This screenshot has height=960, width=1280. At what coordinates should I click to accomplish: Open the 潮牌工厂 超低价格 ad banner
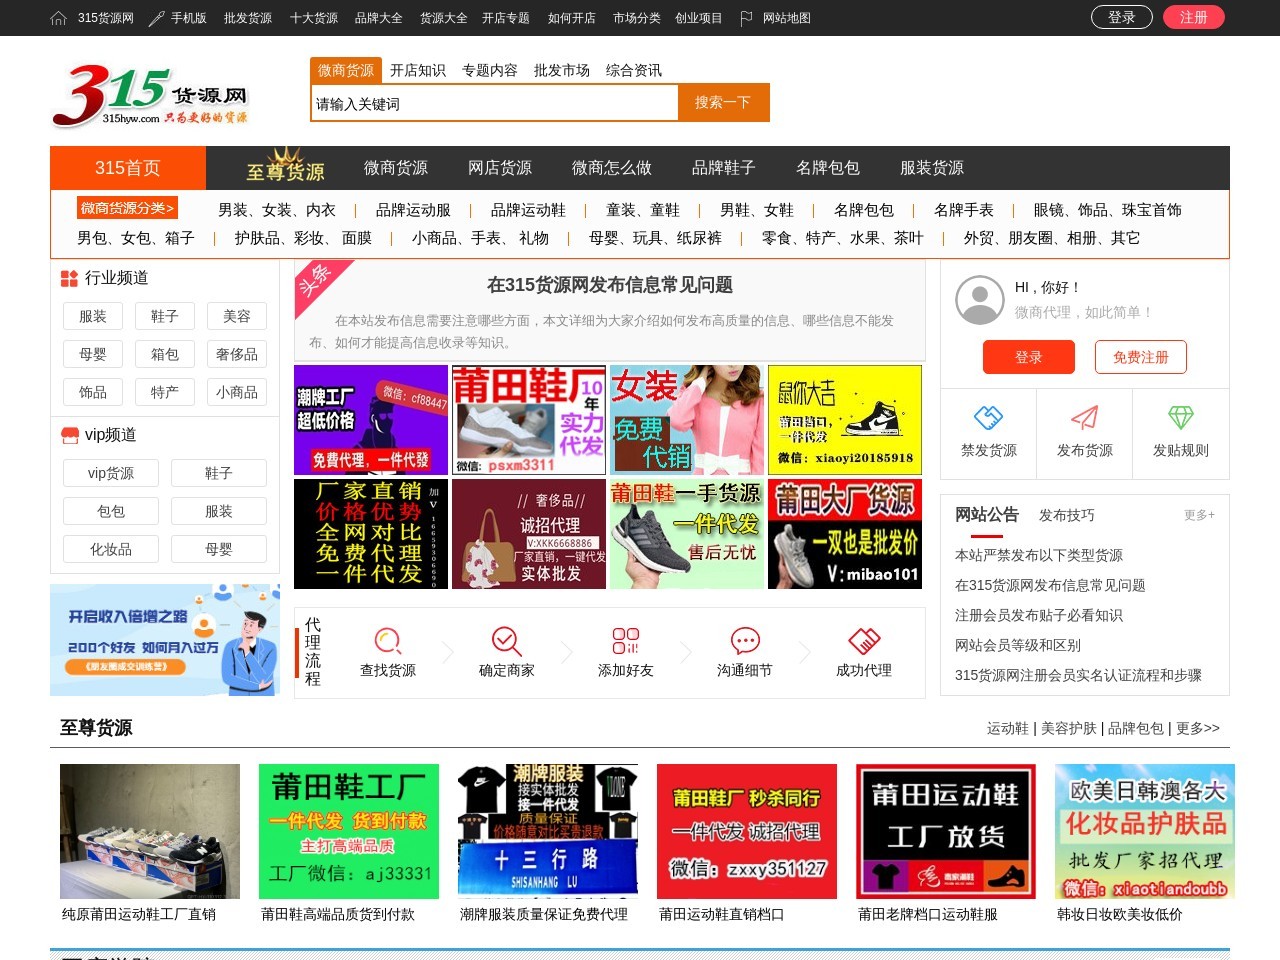coord(371,420)
